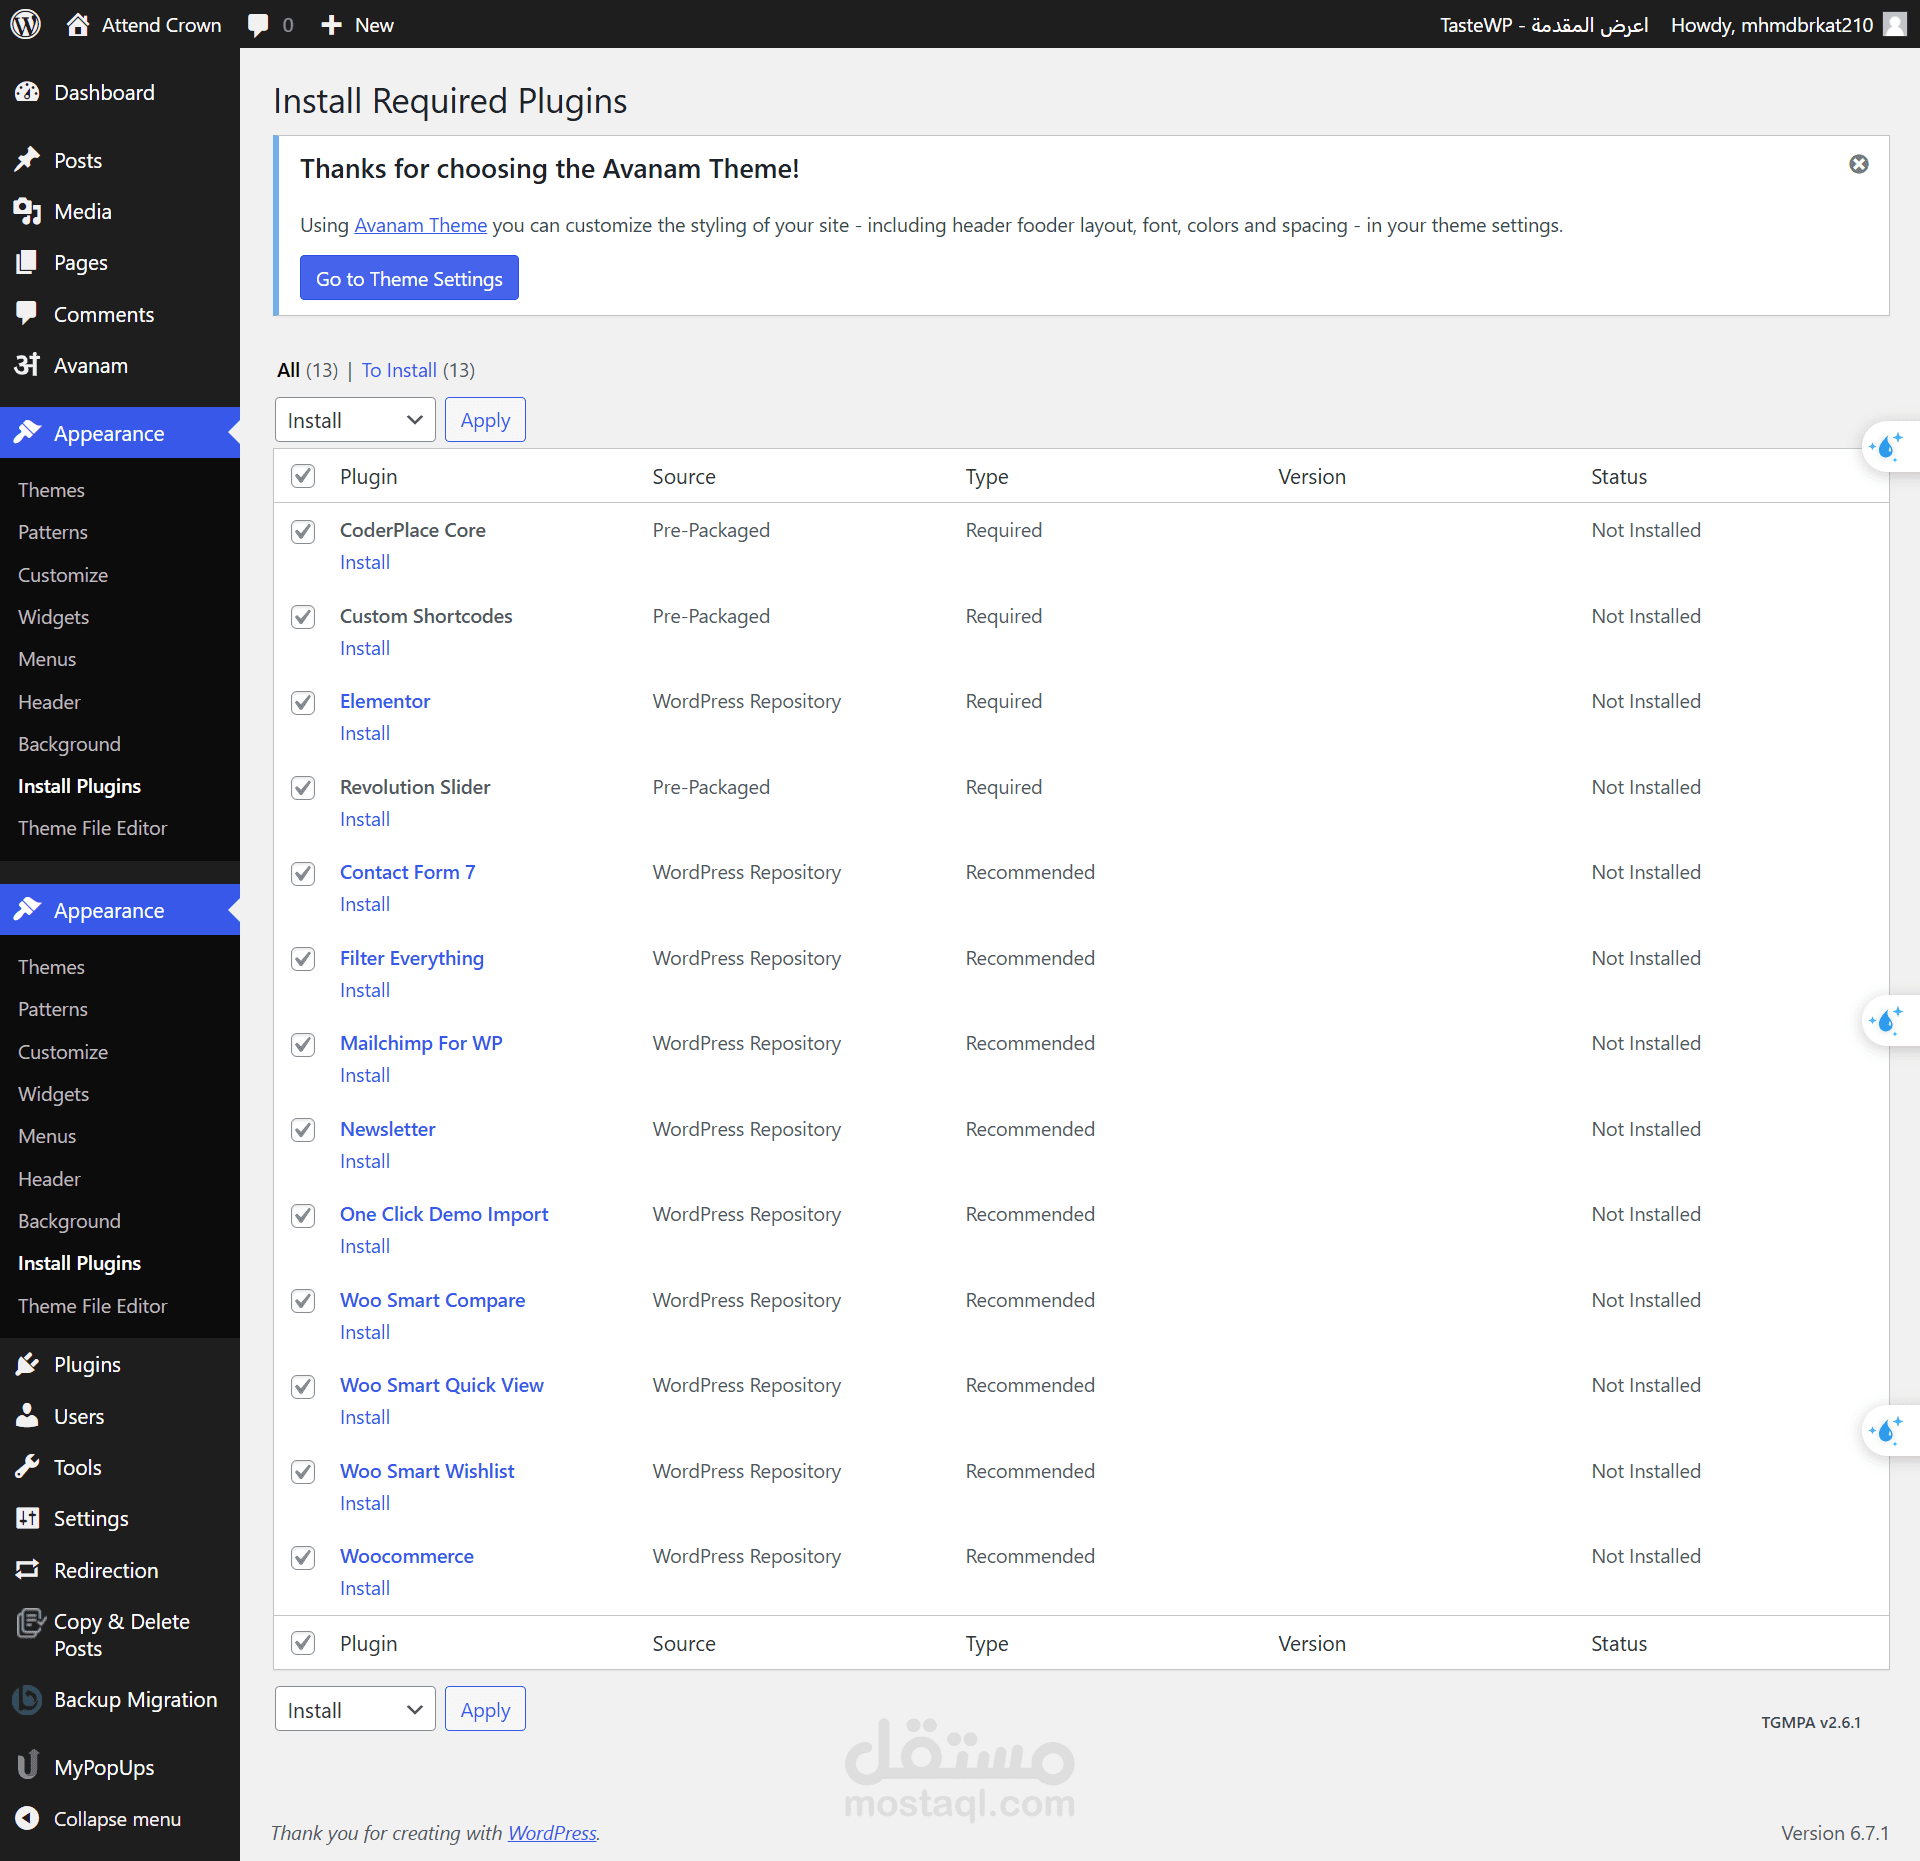1920x1861 pixels.
Task: Click the Tools wrench icon
Action: 27,1467
